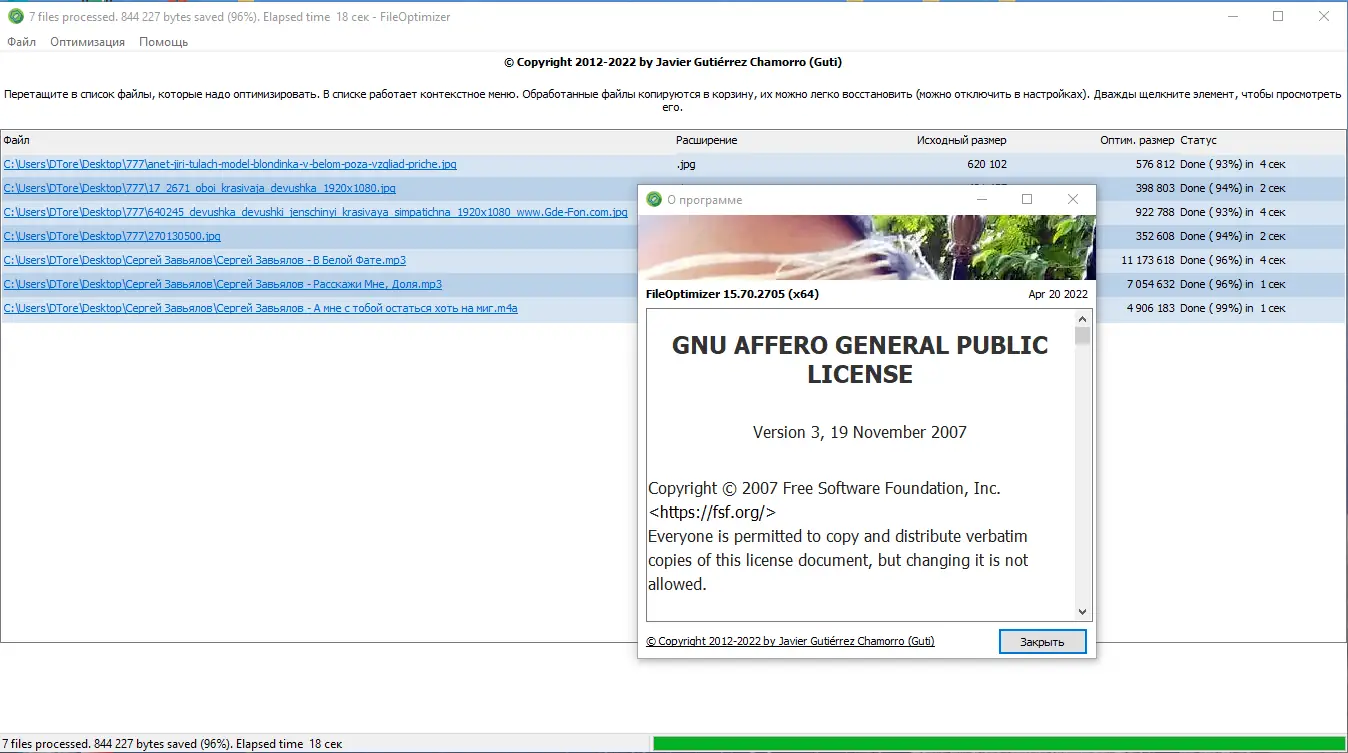Click the «FileOptimizer 15.70.2705 (x64)» version text
The image size is (1348, 753).
(733, 295)
